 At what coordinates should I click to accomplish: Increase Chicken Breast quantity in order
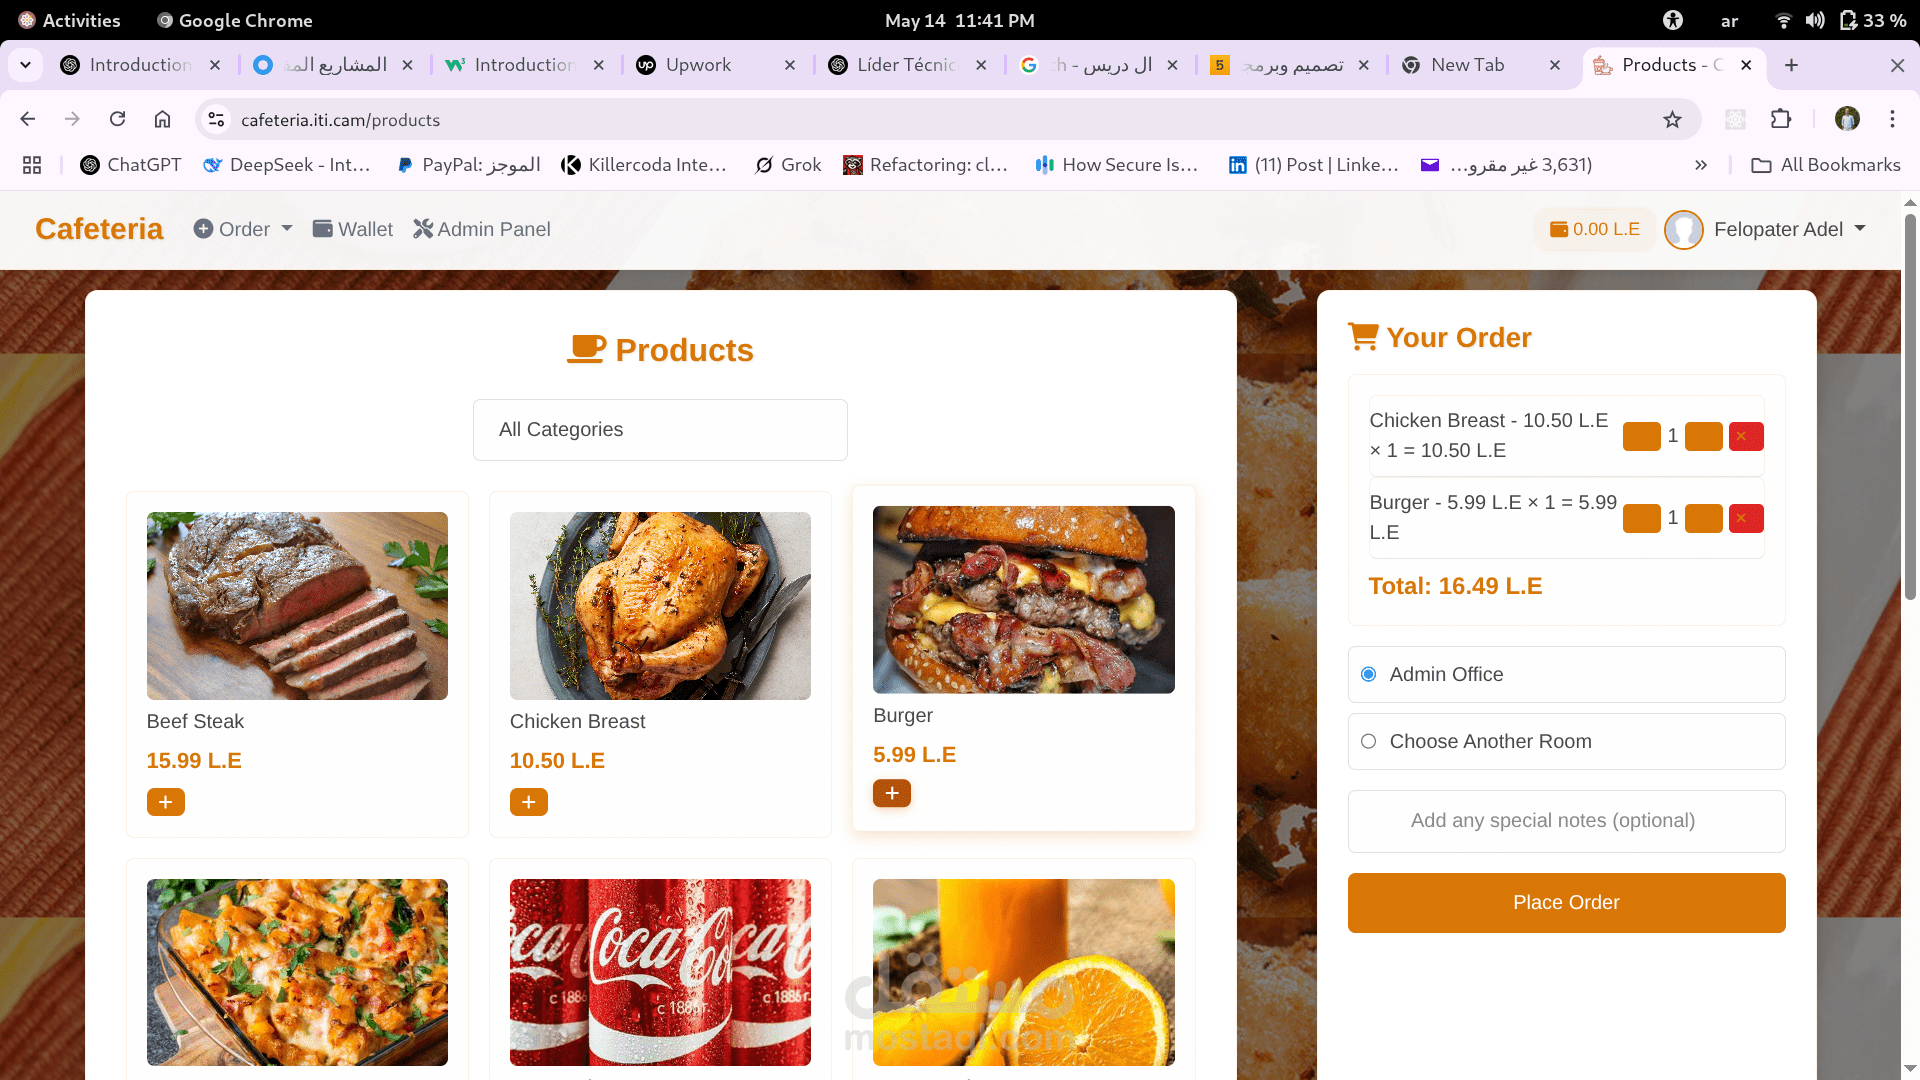point(1703,437)
